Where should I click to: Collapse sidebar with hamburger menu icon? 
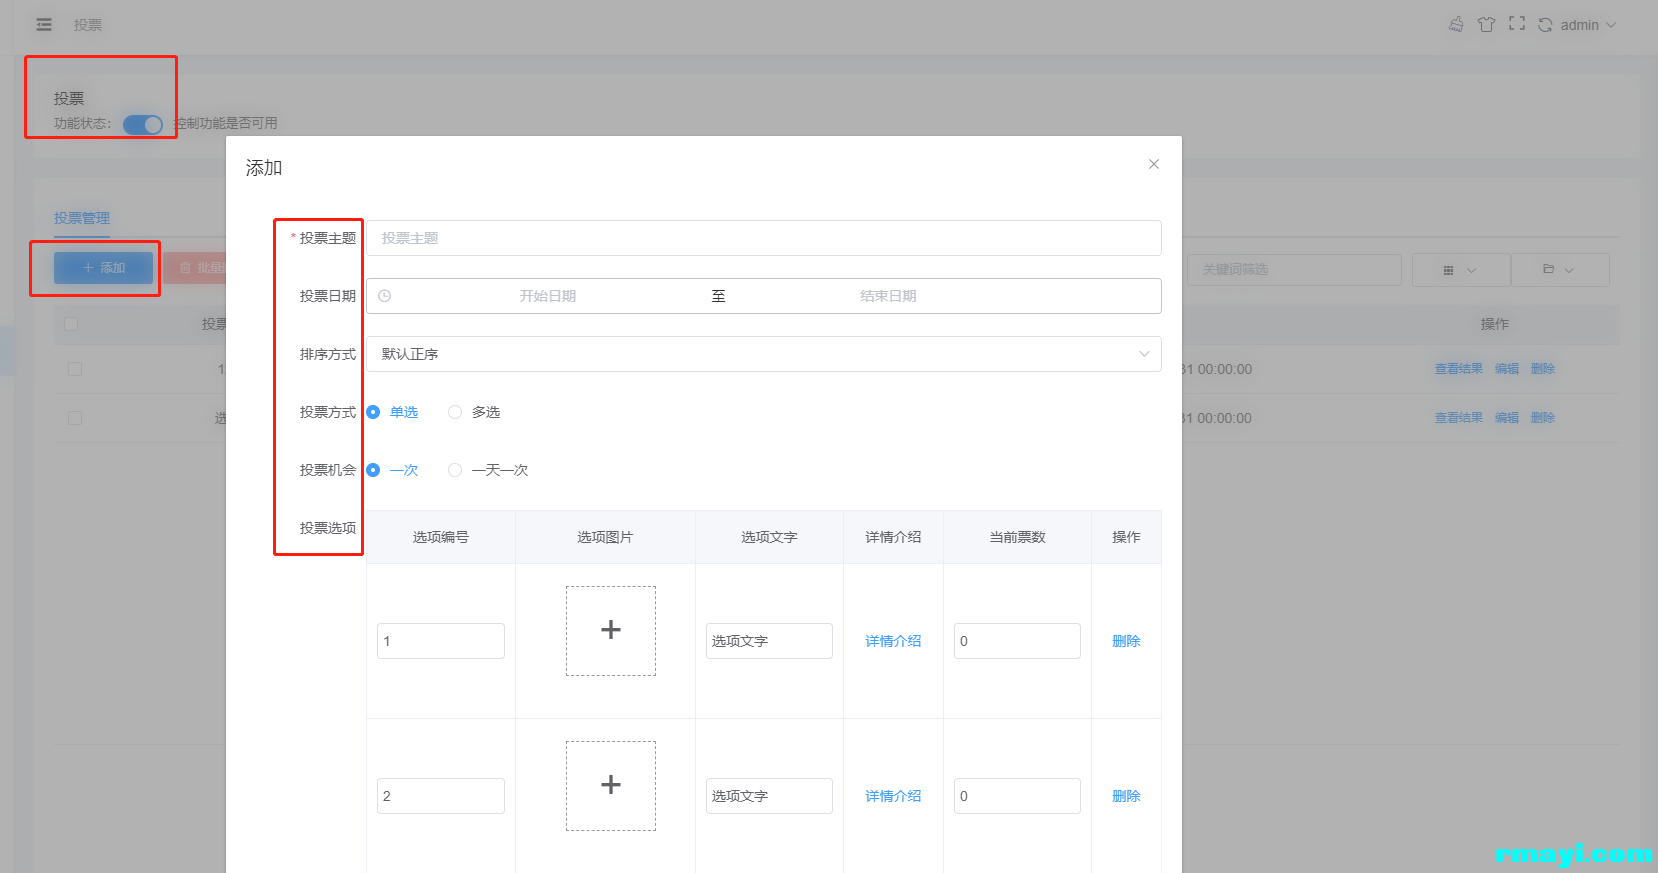[x=44, y=25]
